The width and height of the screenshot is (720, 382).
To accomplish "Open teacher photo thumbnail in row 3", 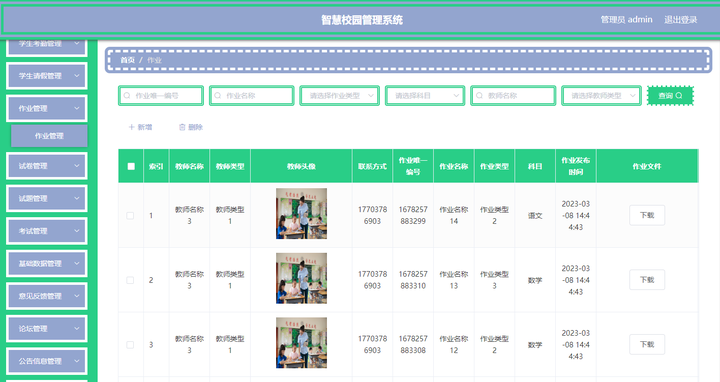I will pos(301,343).
